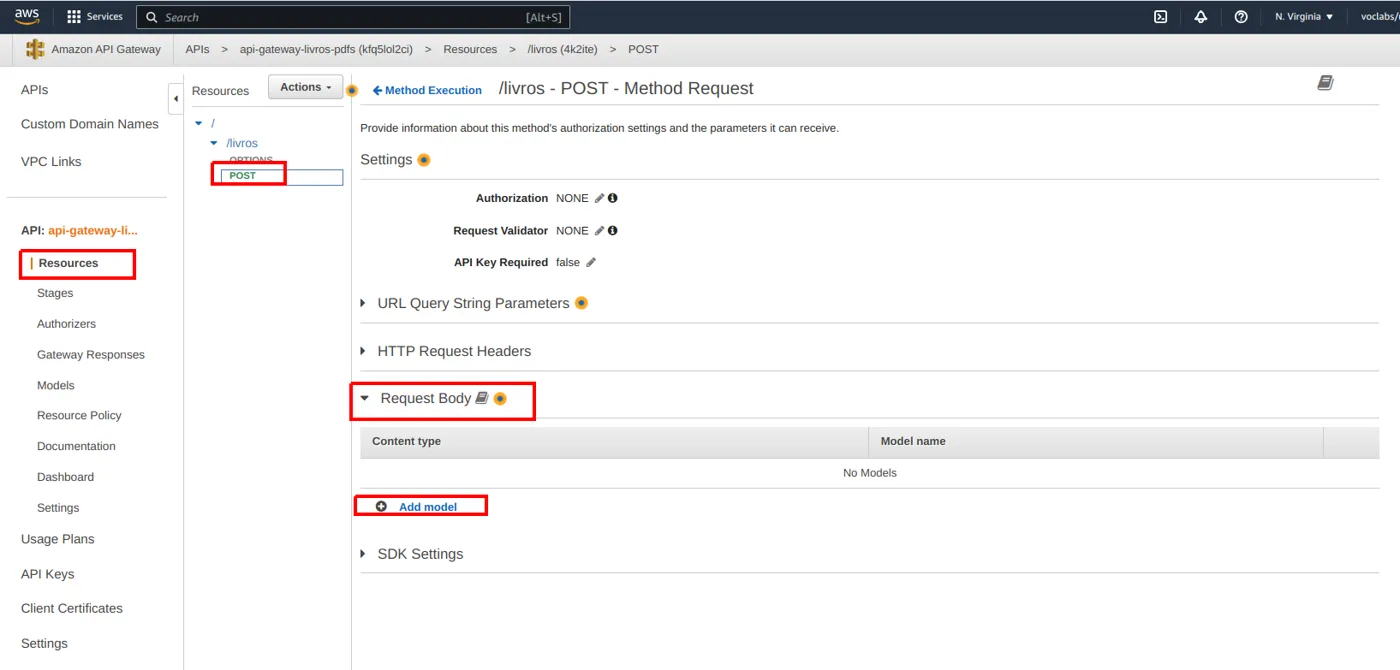Open the Actions dropdown
The image size is (1400, 670).
click(305, 87)
